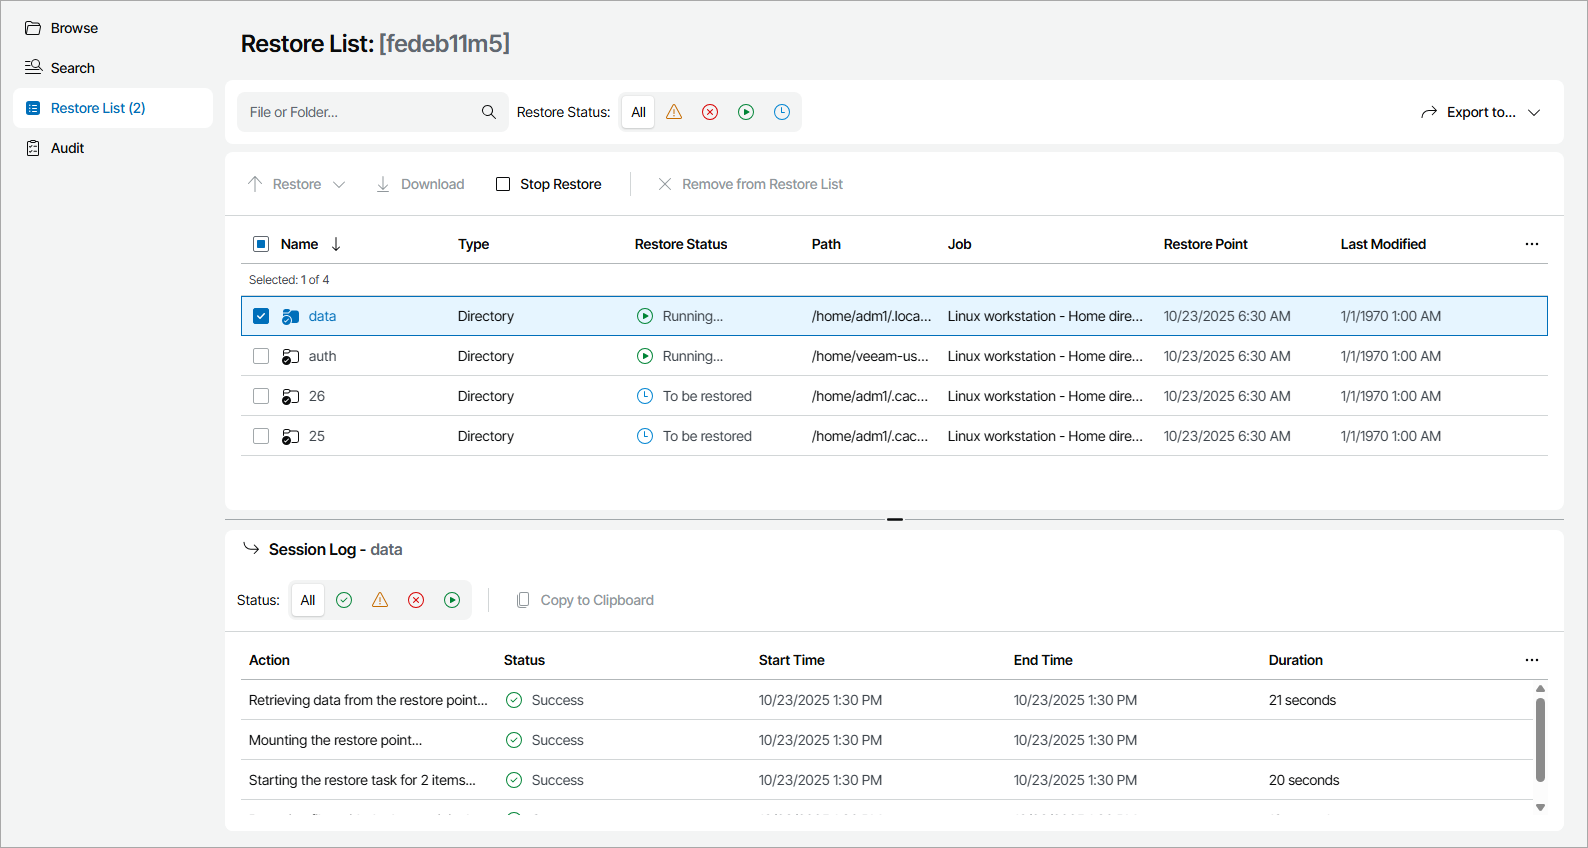Filter restore list by pending clock icon
The image size is (1588, 848).
click(782, 112)
